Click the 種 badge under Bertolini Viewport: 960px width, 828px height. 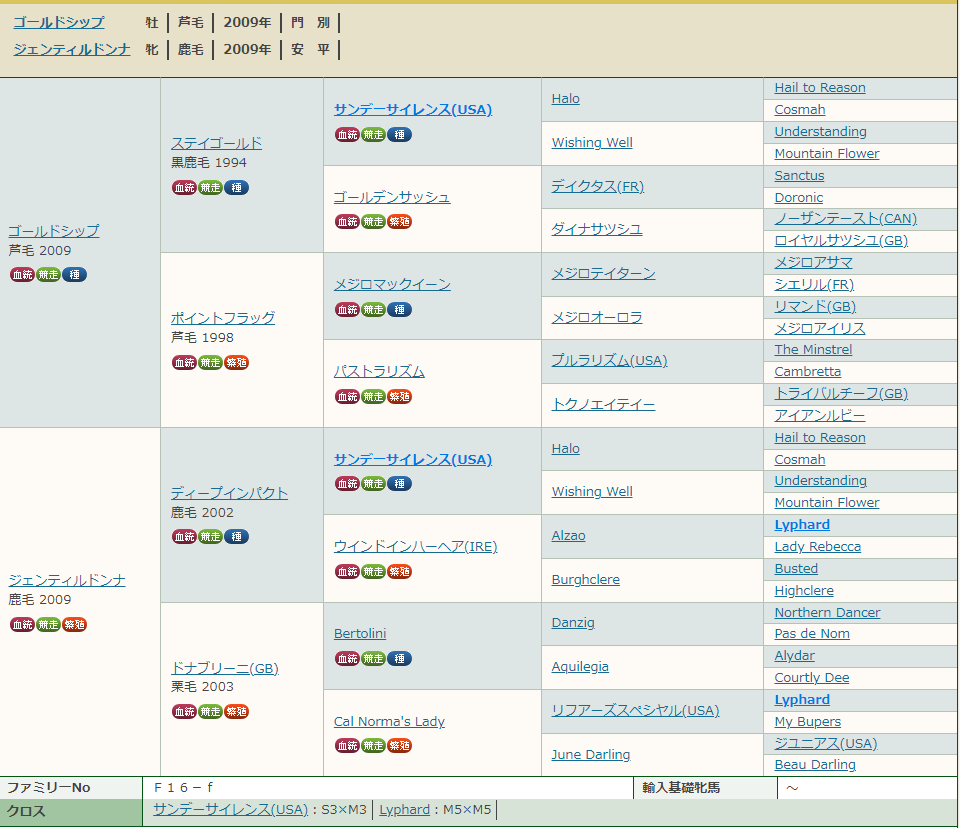399,659
